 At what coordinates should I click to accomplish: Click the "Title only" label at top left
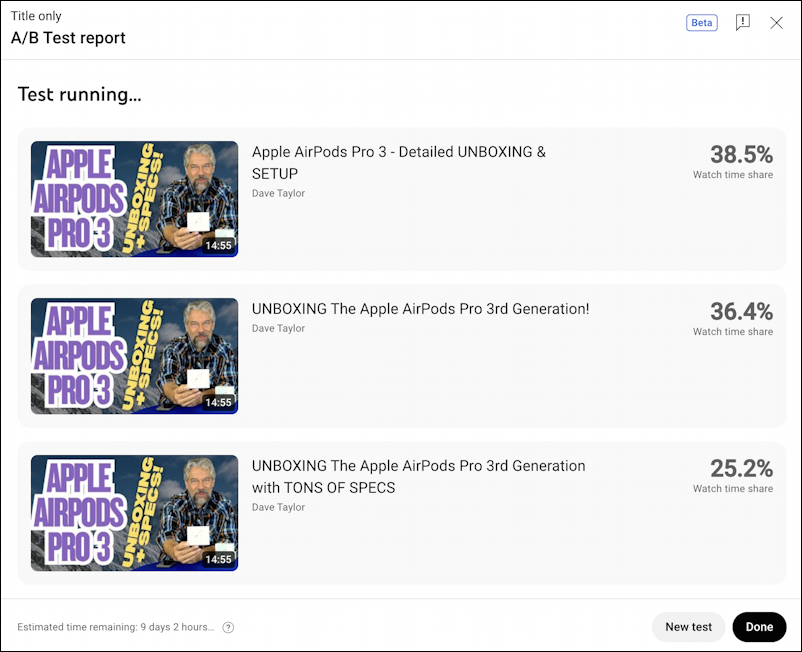coord(36,15)
